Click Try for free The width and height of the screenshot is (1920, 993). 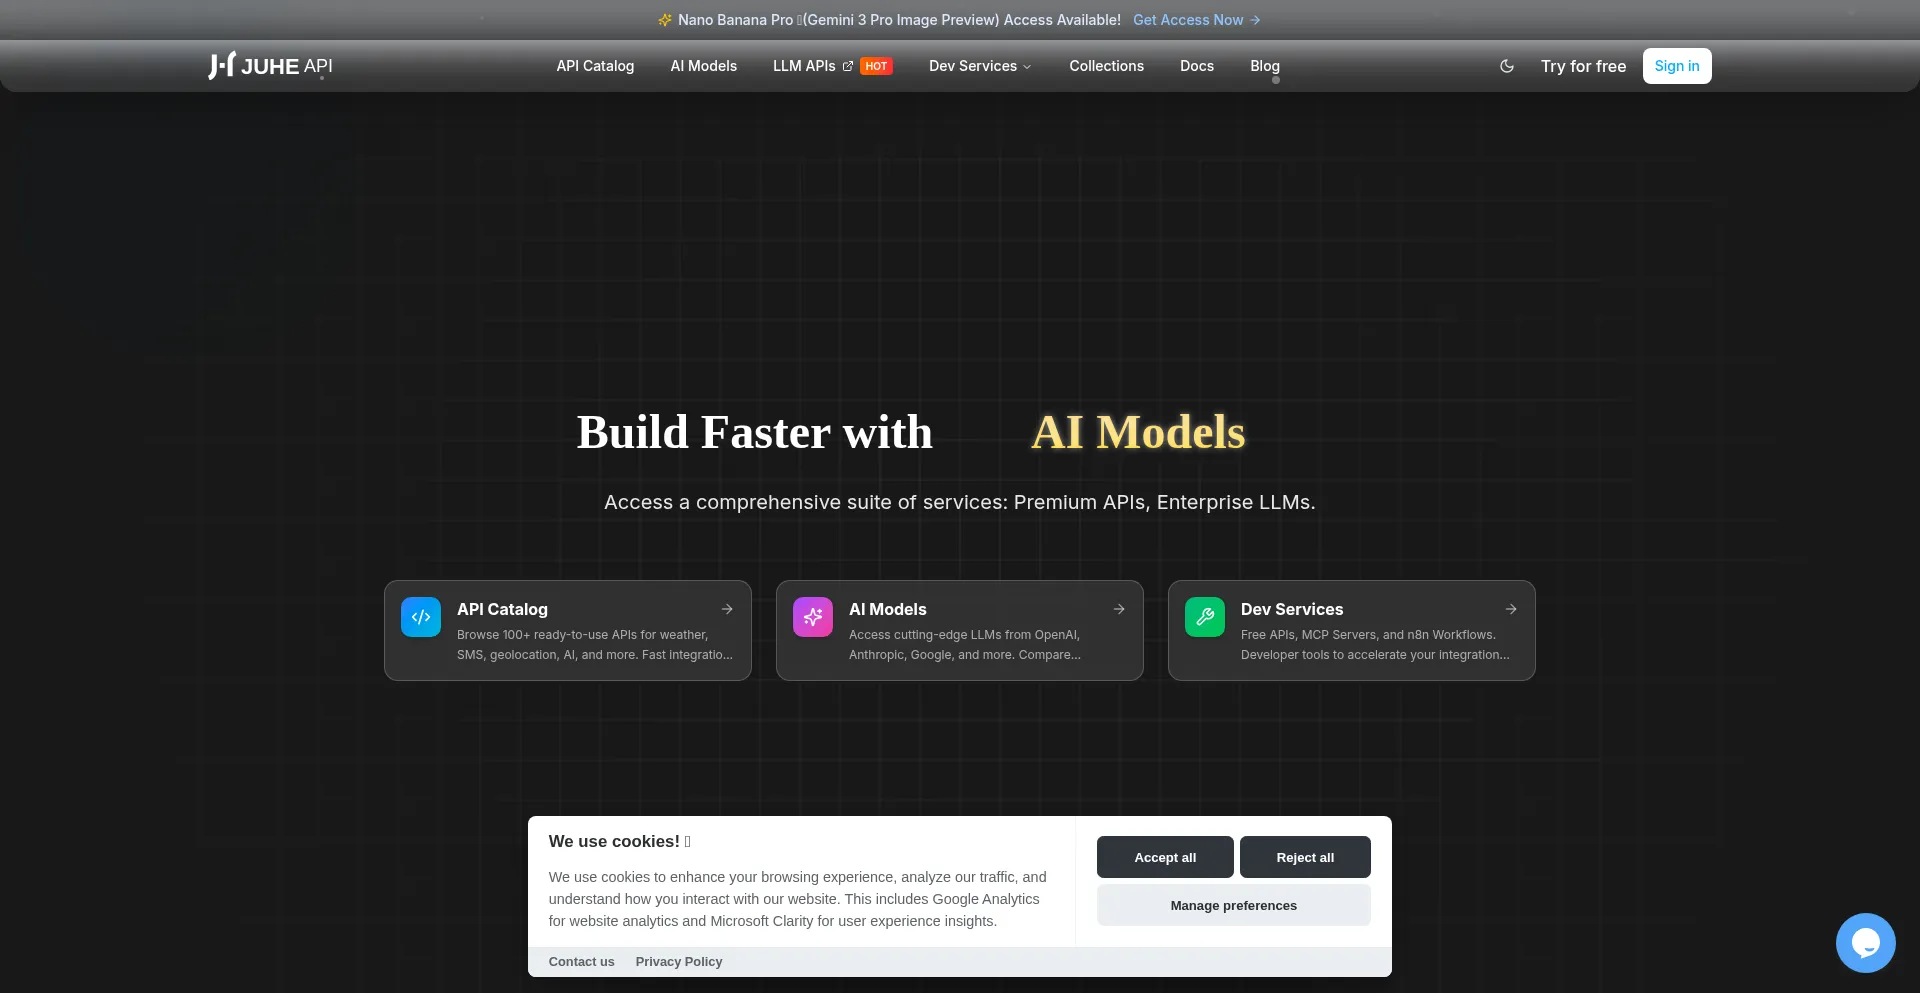(x=1583, y=66)
